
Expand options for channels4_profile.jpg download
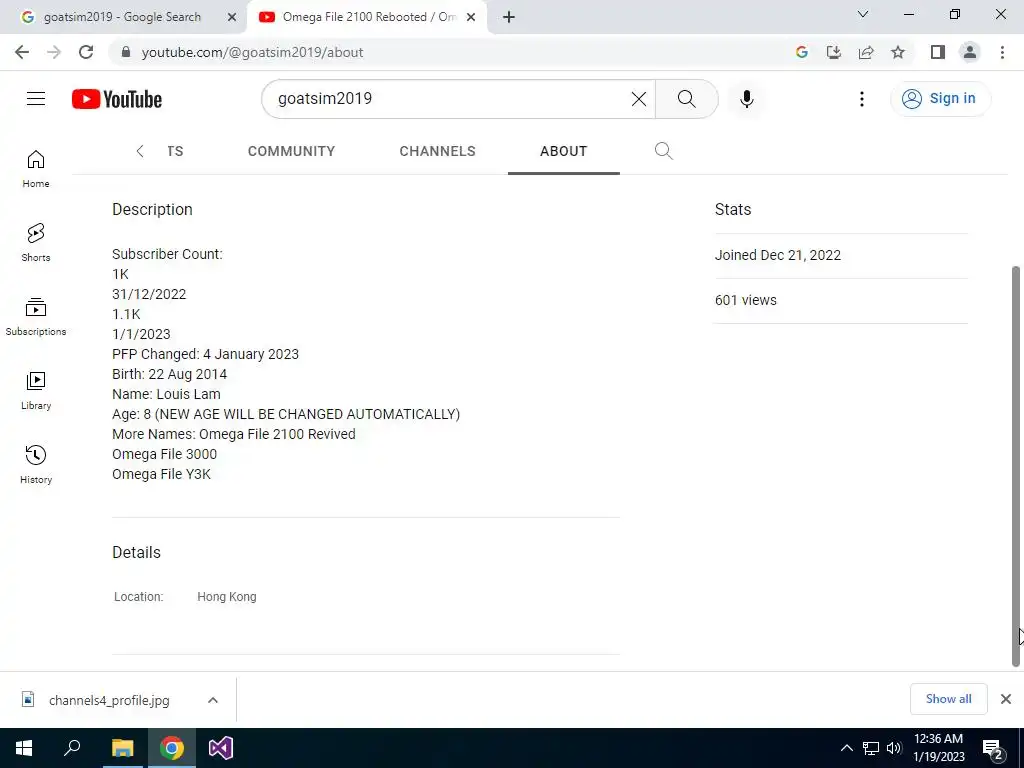[213, 700]
